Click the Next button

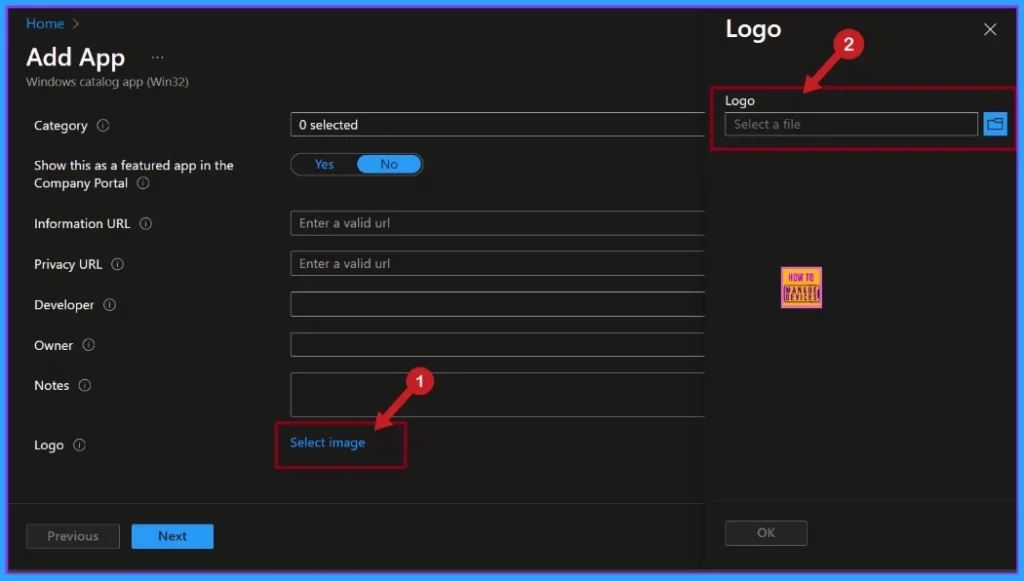(x=172, y=536)
